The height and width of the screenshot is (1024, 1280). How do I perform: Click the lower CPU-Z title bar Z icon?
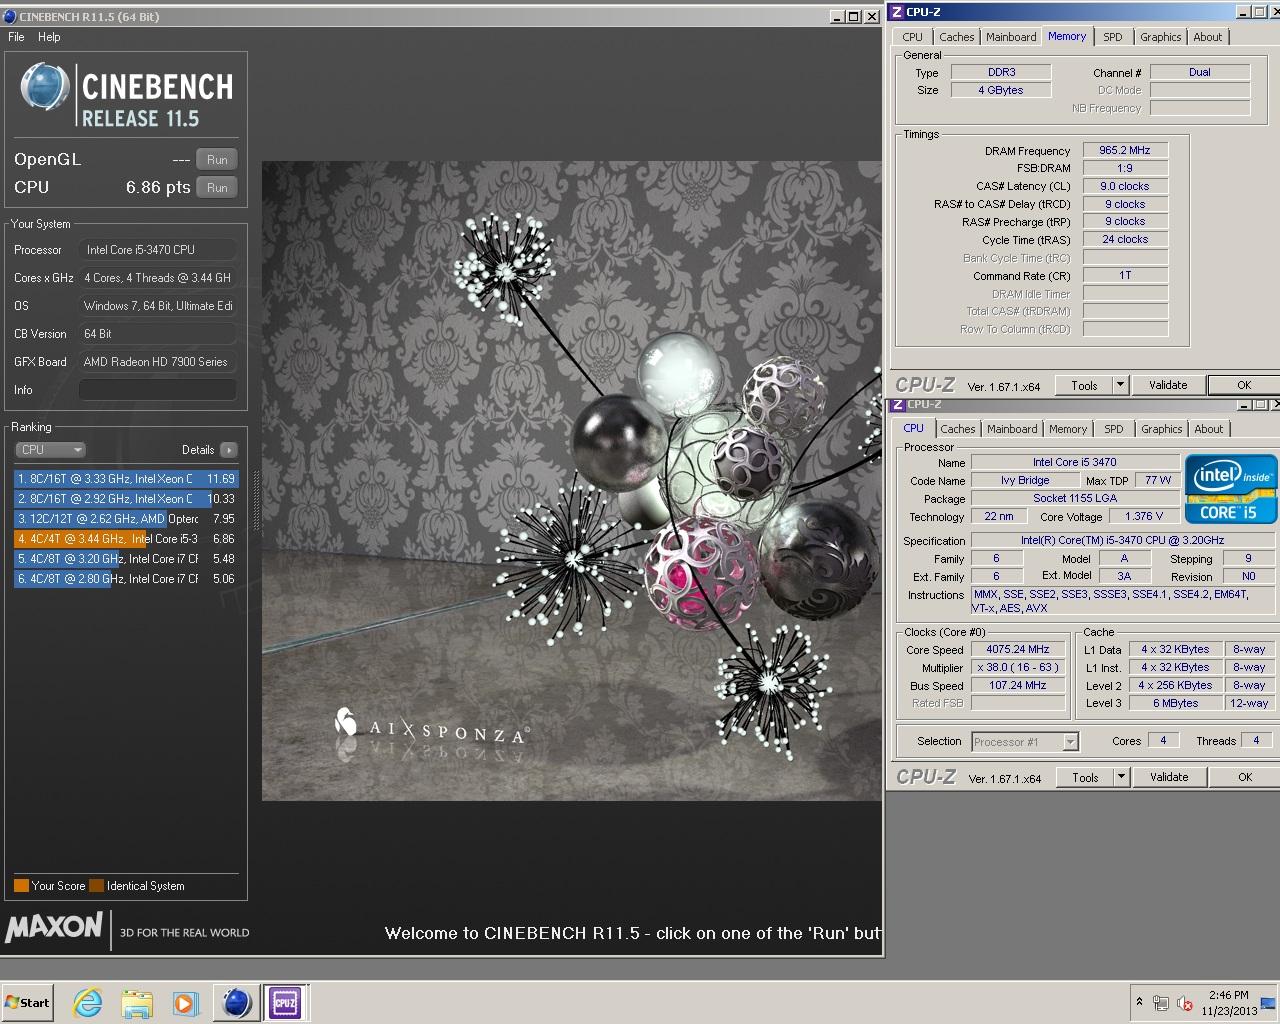[x=897, y=404]
